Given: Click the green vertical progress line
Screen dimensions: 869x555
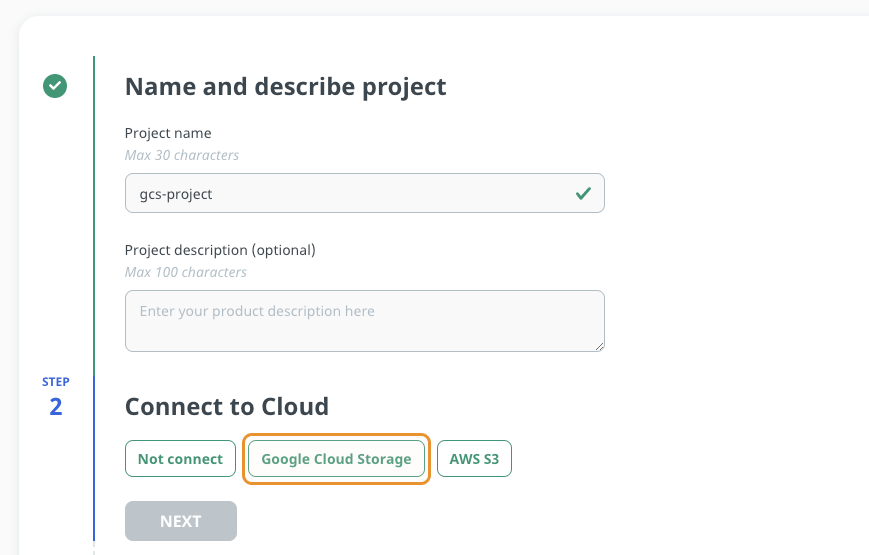Looking at the screenshot, I should pos(94,216).
